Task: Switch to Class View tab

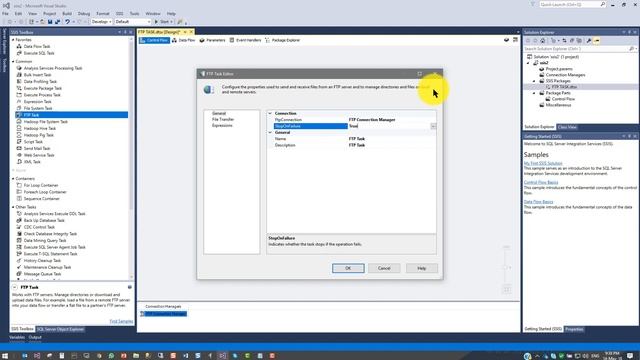Action: [x=567, y=127]
